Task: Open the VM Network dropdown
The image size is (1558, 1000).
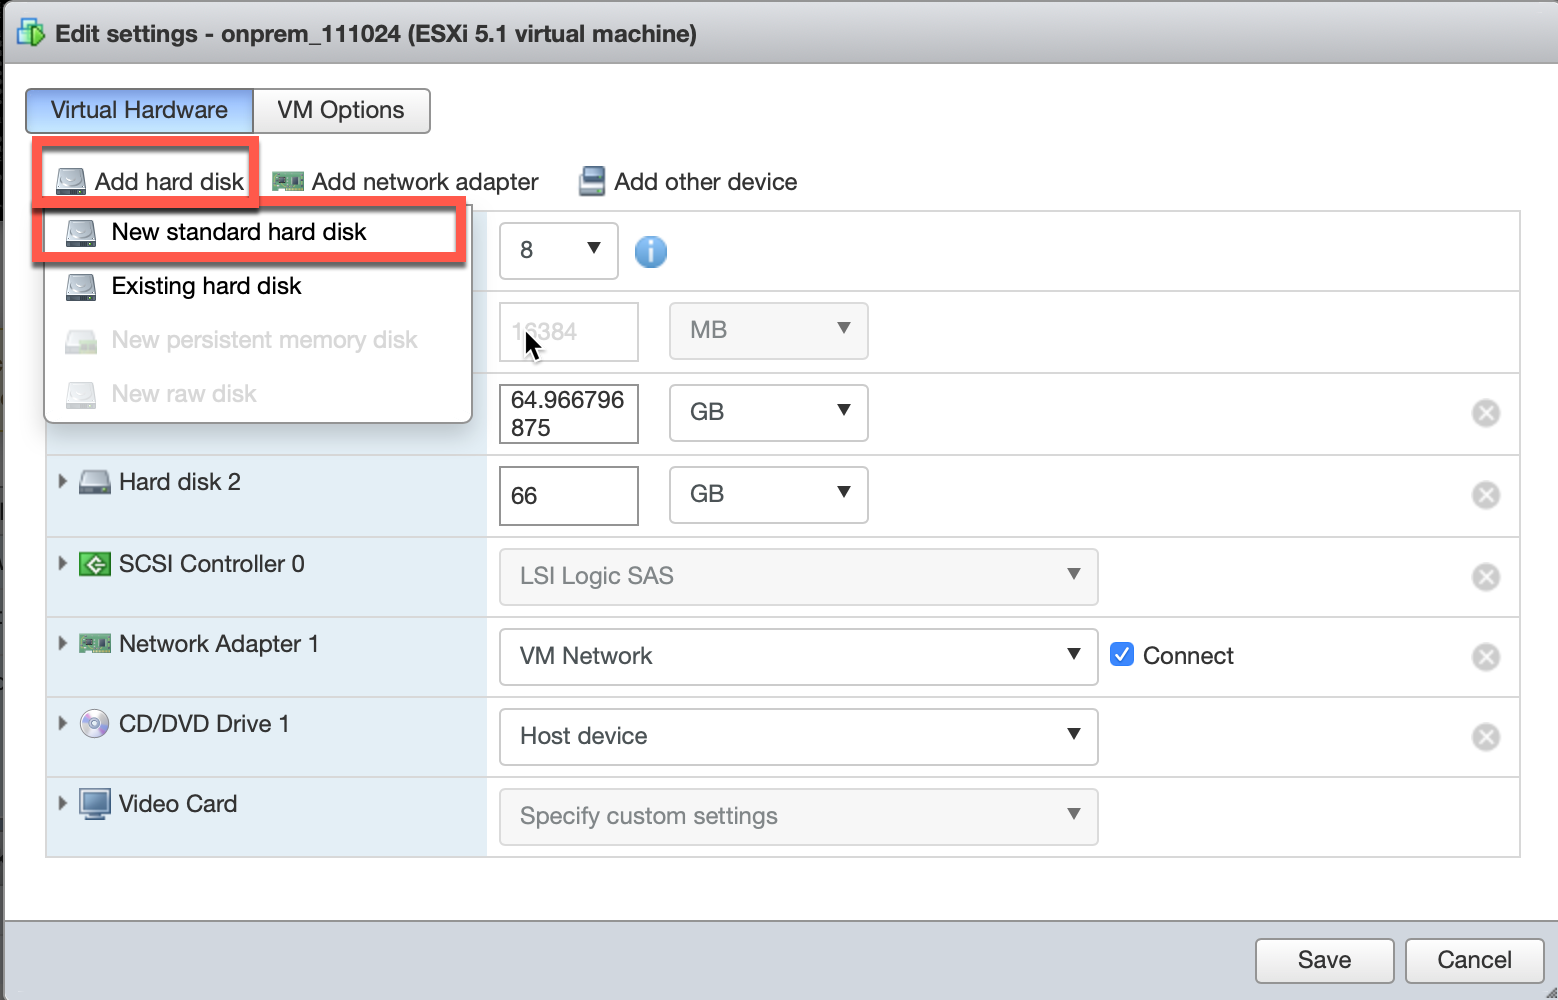Action: pos(799,657)
